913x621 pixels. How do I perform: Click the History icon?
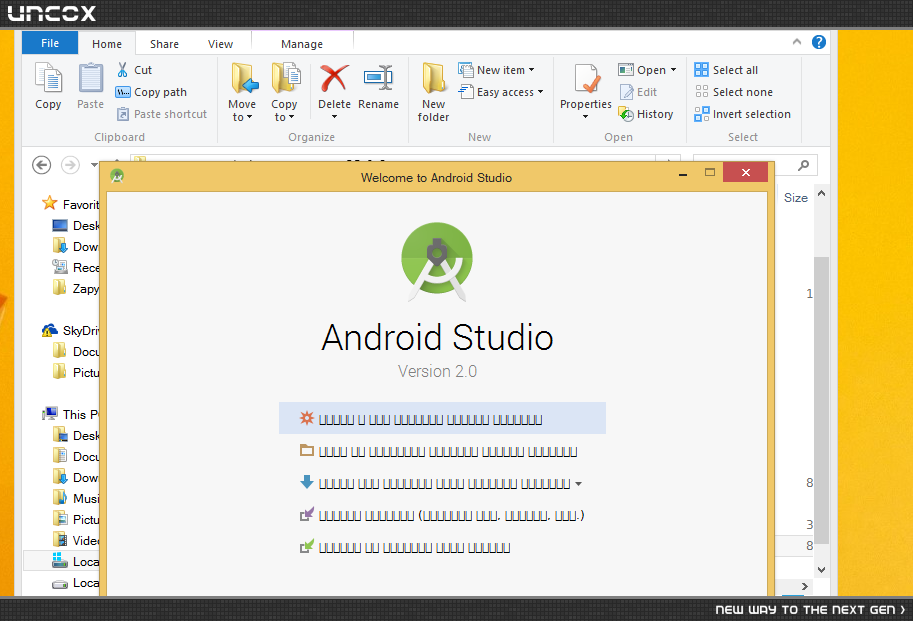point(626,114)
